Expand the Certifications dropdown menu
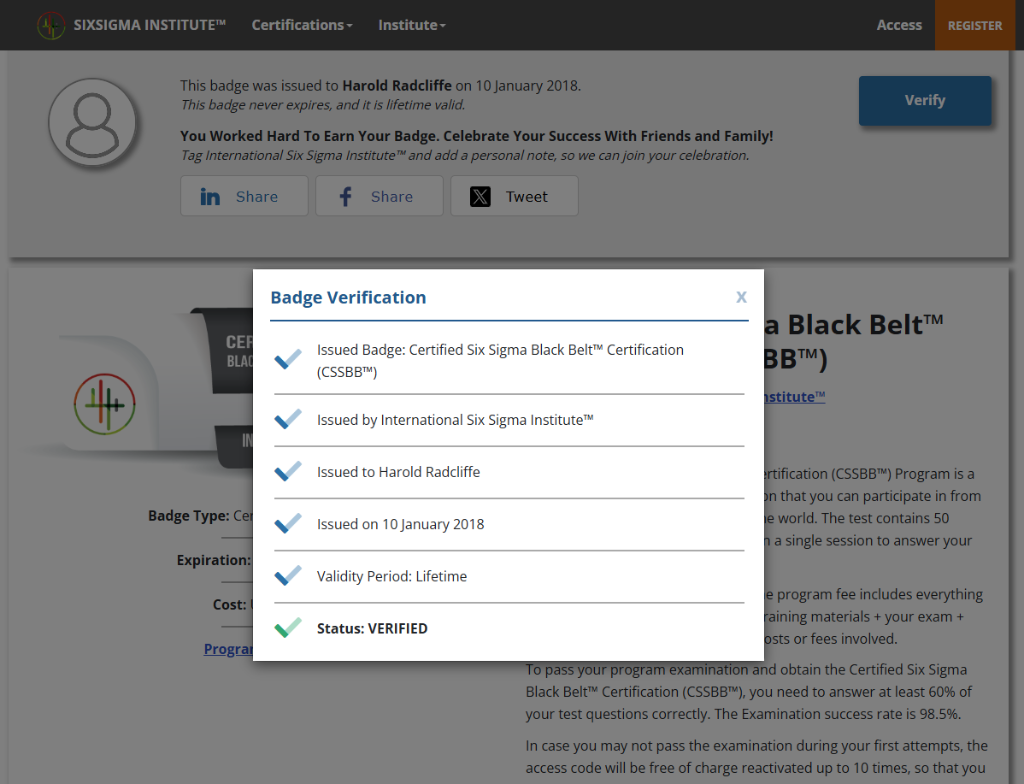 [301, 25]
